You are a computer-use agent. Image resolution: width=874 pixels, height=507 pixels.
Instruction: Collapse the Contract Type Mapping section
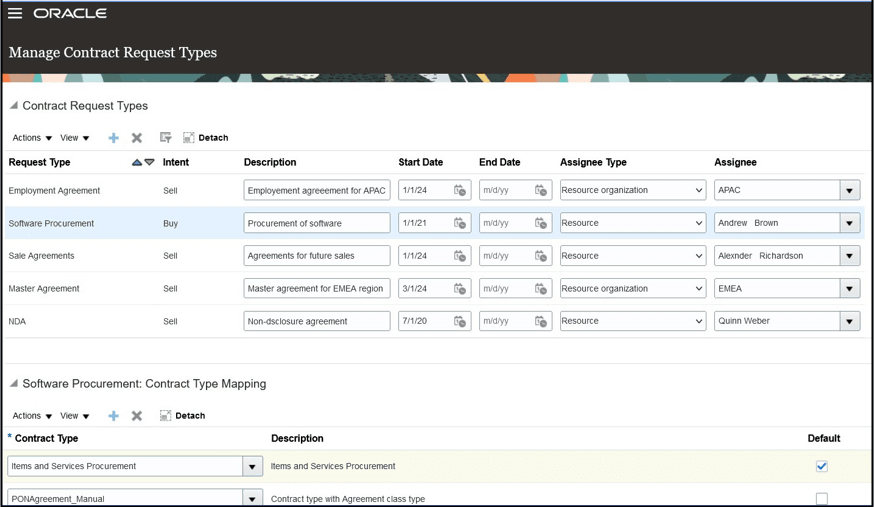pyautogui.click(x=14, y=383)
